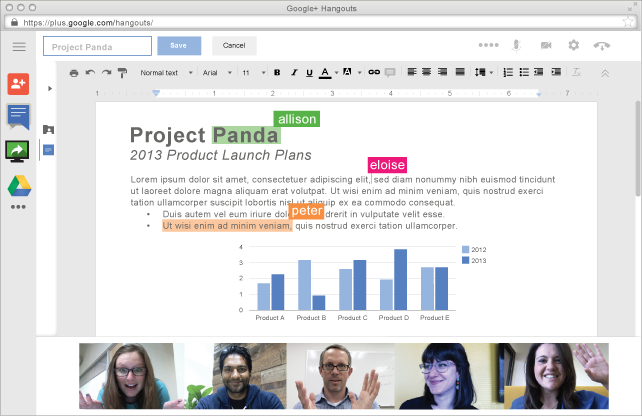The image size is (642, 416).
Task: Show more apps via sidebar ellipsis
Action: click(x=18, y=208)
